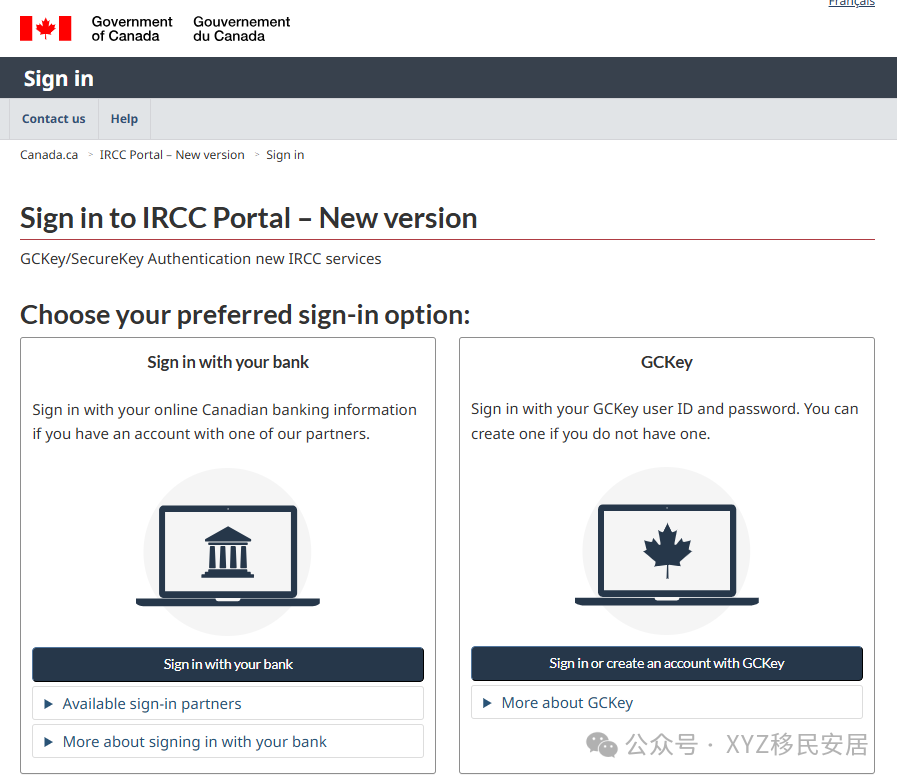Open IRCC Portal – New version breadcrumb

coord(172,155)
